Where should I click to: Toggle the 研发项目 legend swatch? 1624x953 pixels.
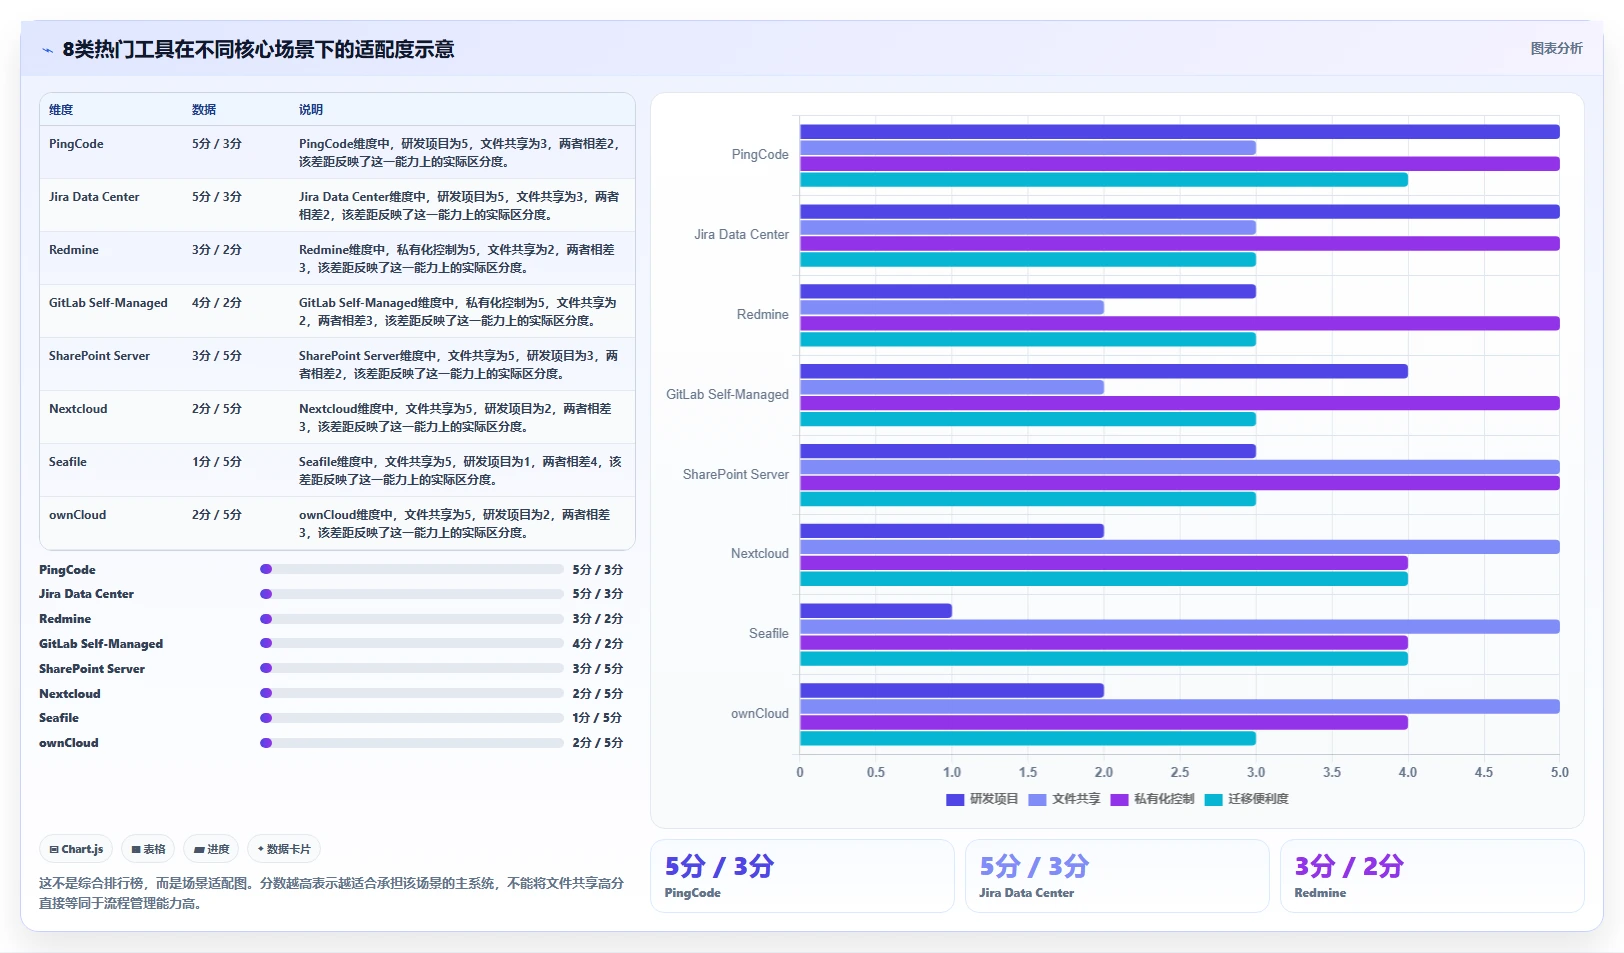pyautogui.click(x=954, y=799)
